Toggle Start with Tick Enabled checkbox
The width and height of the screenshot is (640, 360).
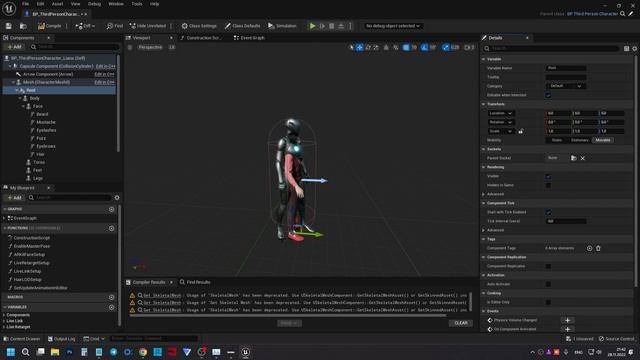[x=548, y=212]
